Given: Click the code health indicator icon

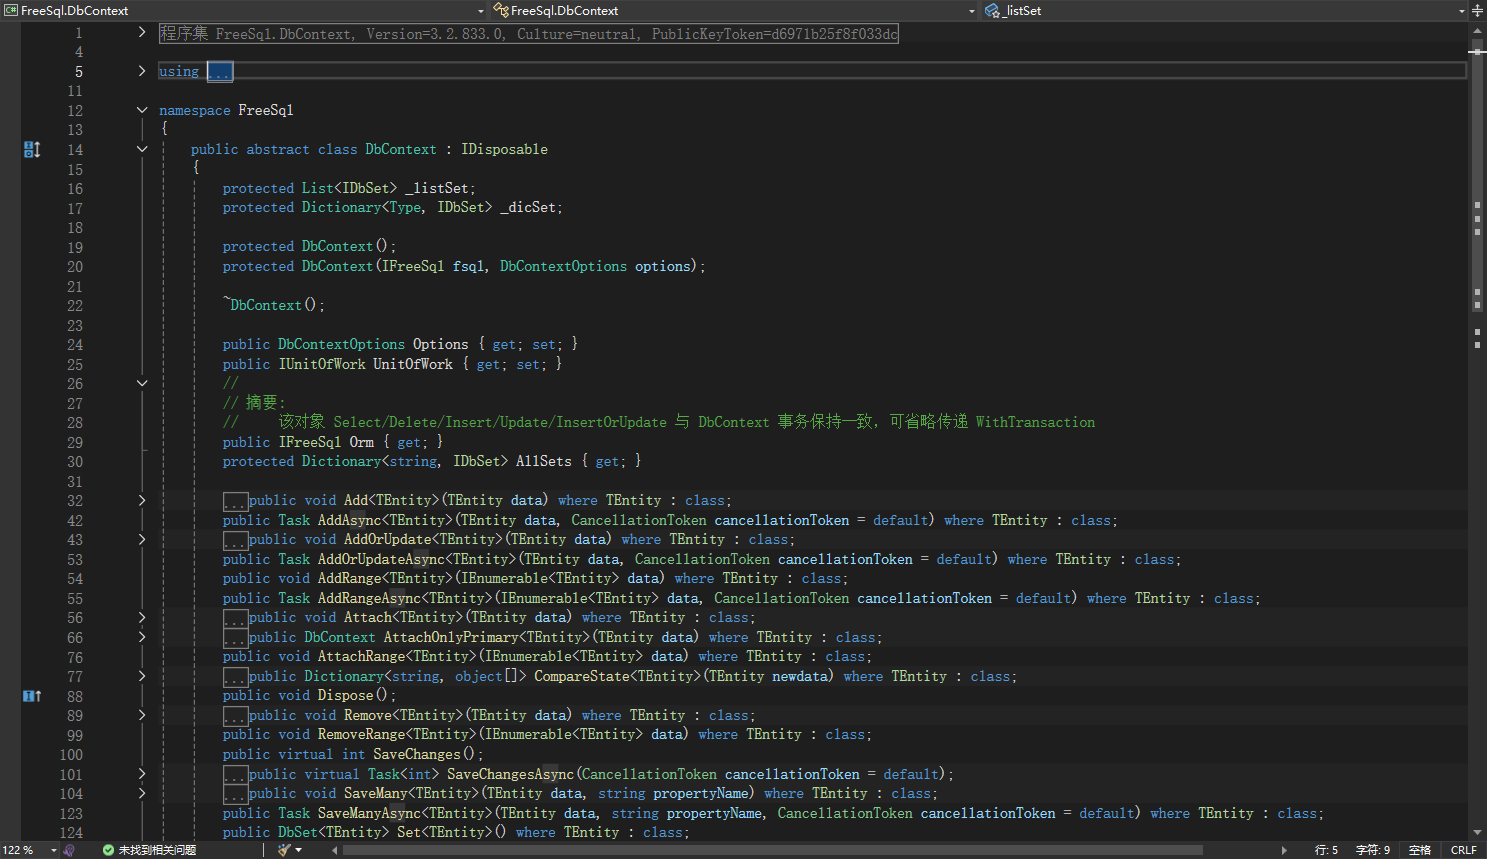Looking at the screenshot, I should 69,850.
